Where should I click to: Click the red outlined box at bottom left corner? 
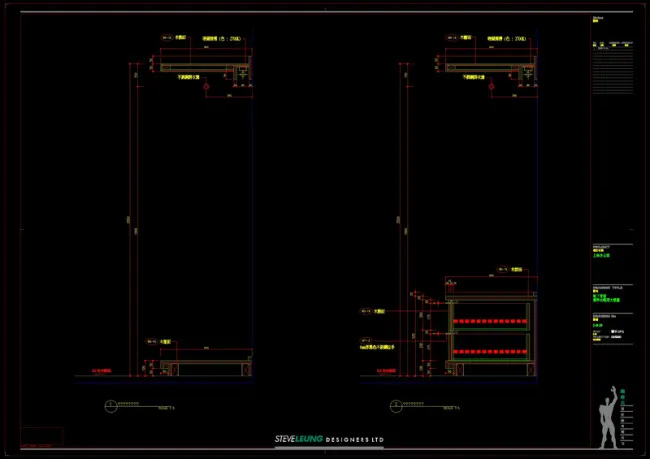tap(40, 436)
